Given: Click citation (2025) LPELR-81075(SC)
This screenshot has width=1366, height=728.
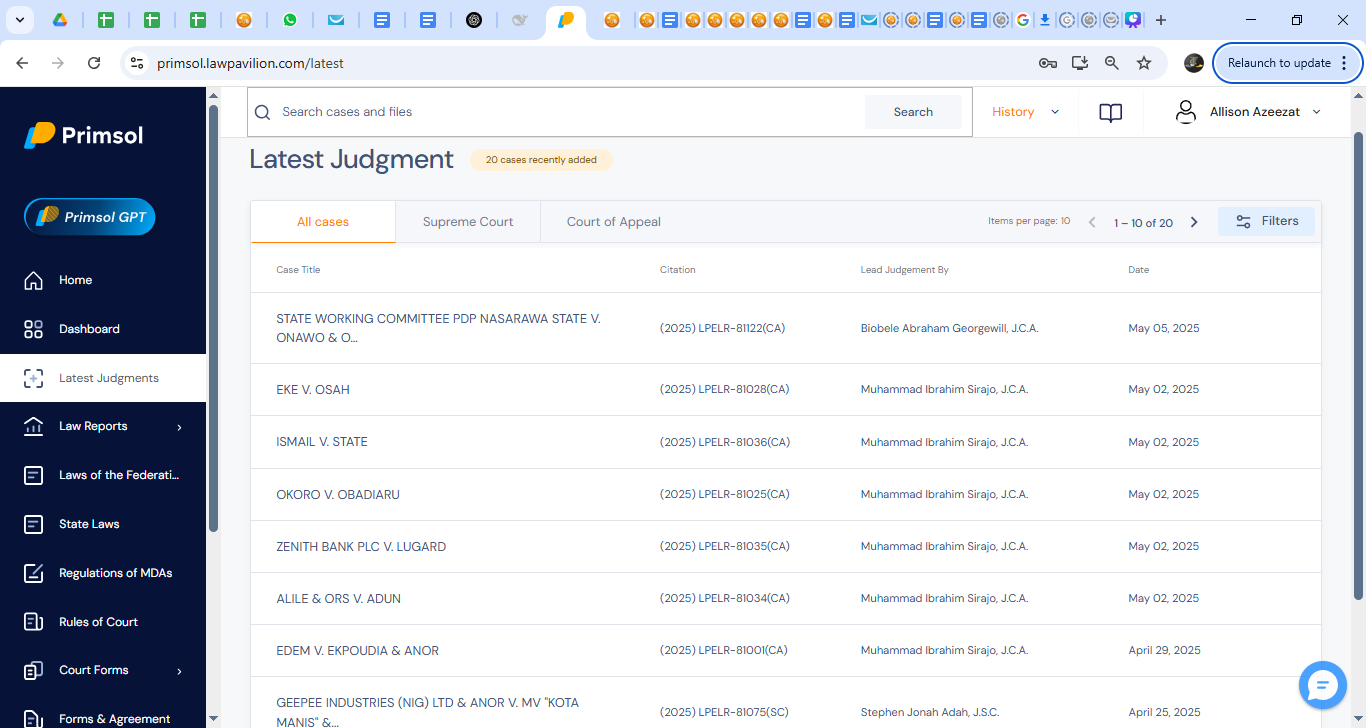Looking at the screenshot, I should [724, 713].
